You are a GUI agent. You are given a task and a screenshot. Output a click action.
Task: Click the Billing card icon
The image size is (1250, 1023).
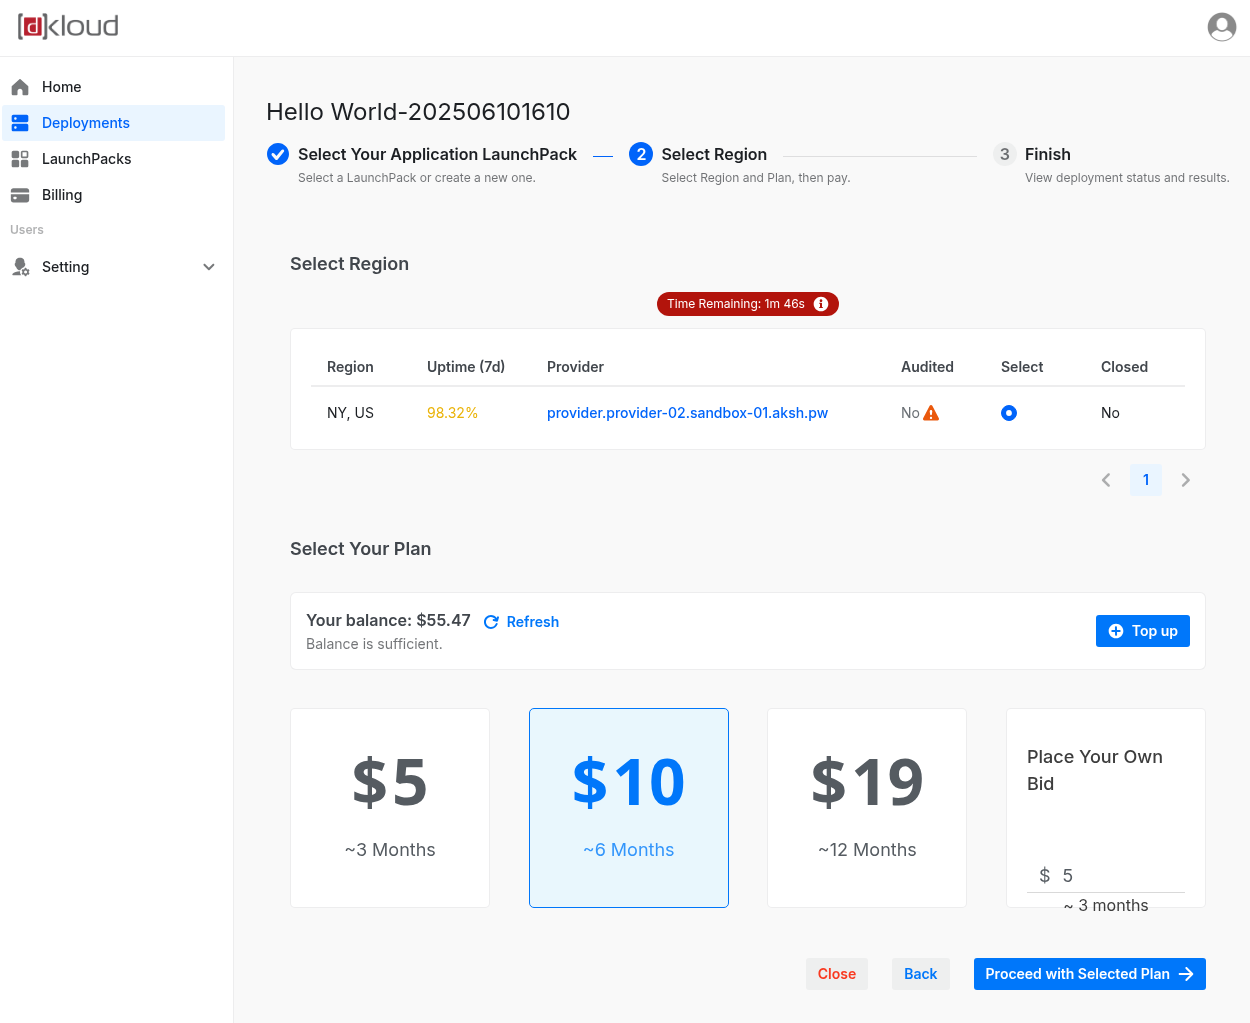tap(20, 195)
